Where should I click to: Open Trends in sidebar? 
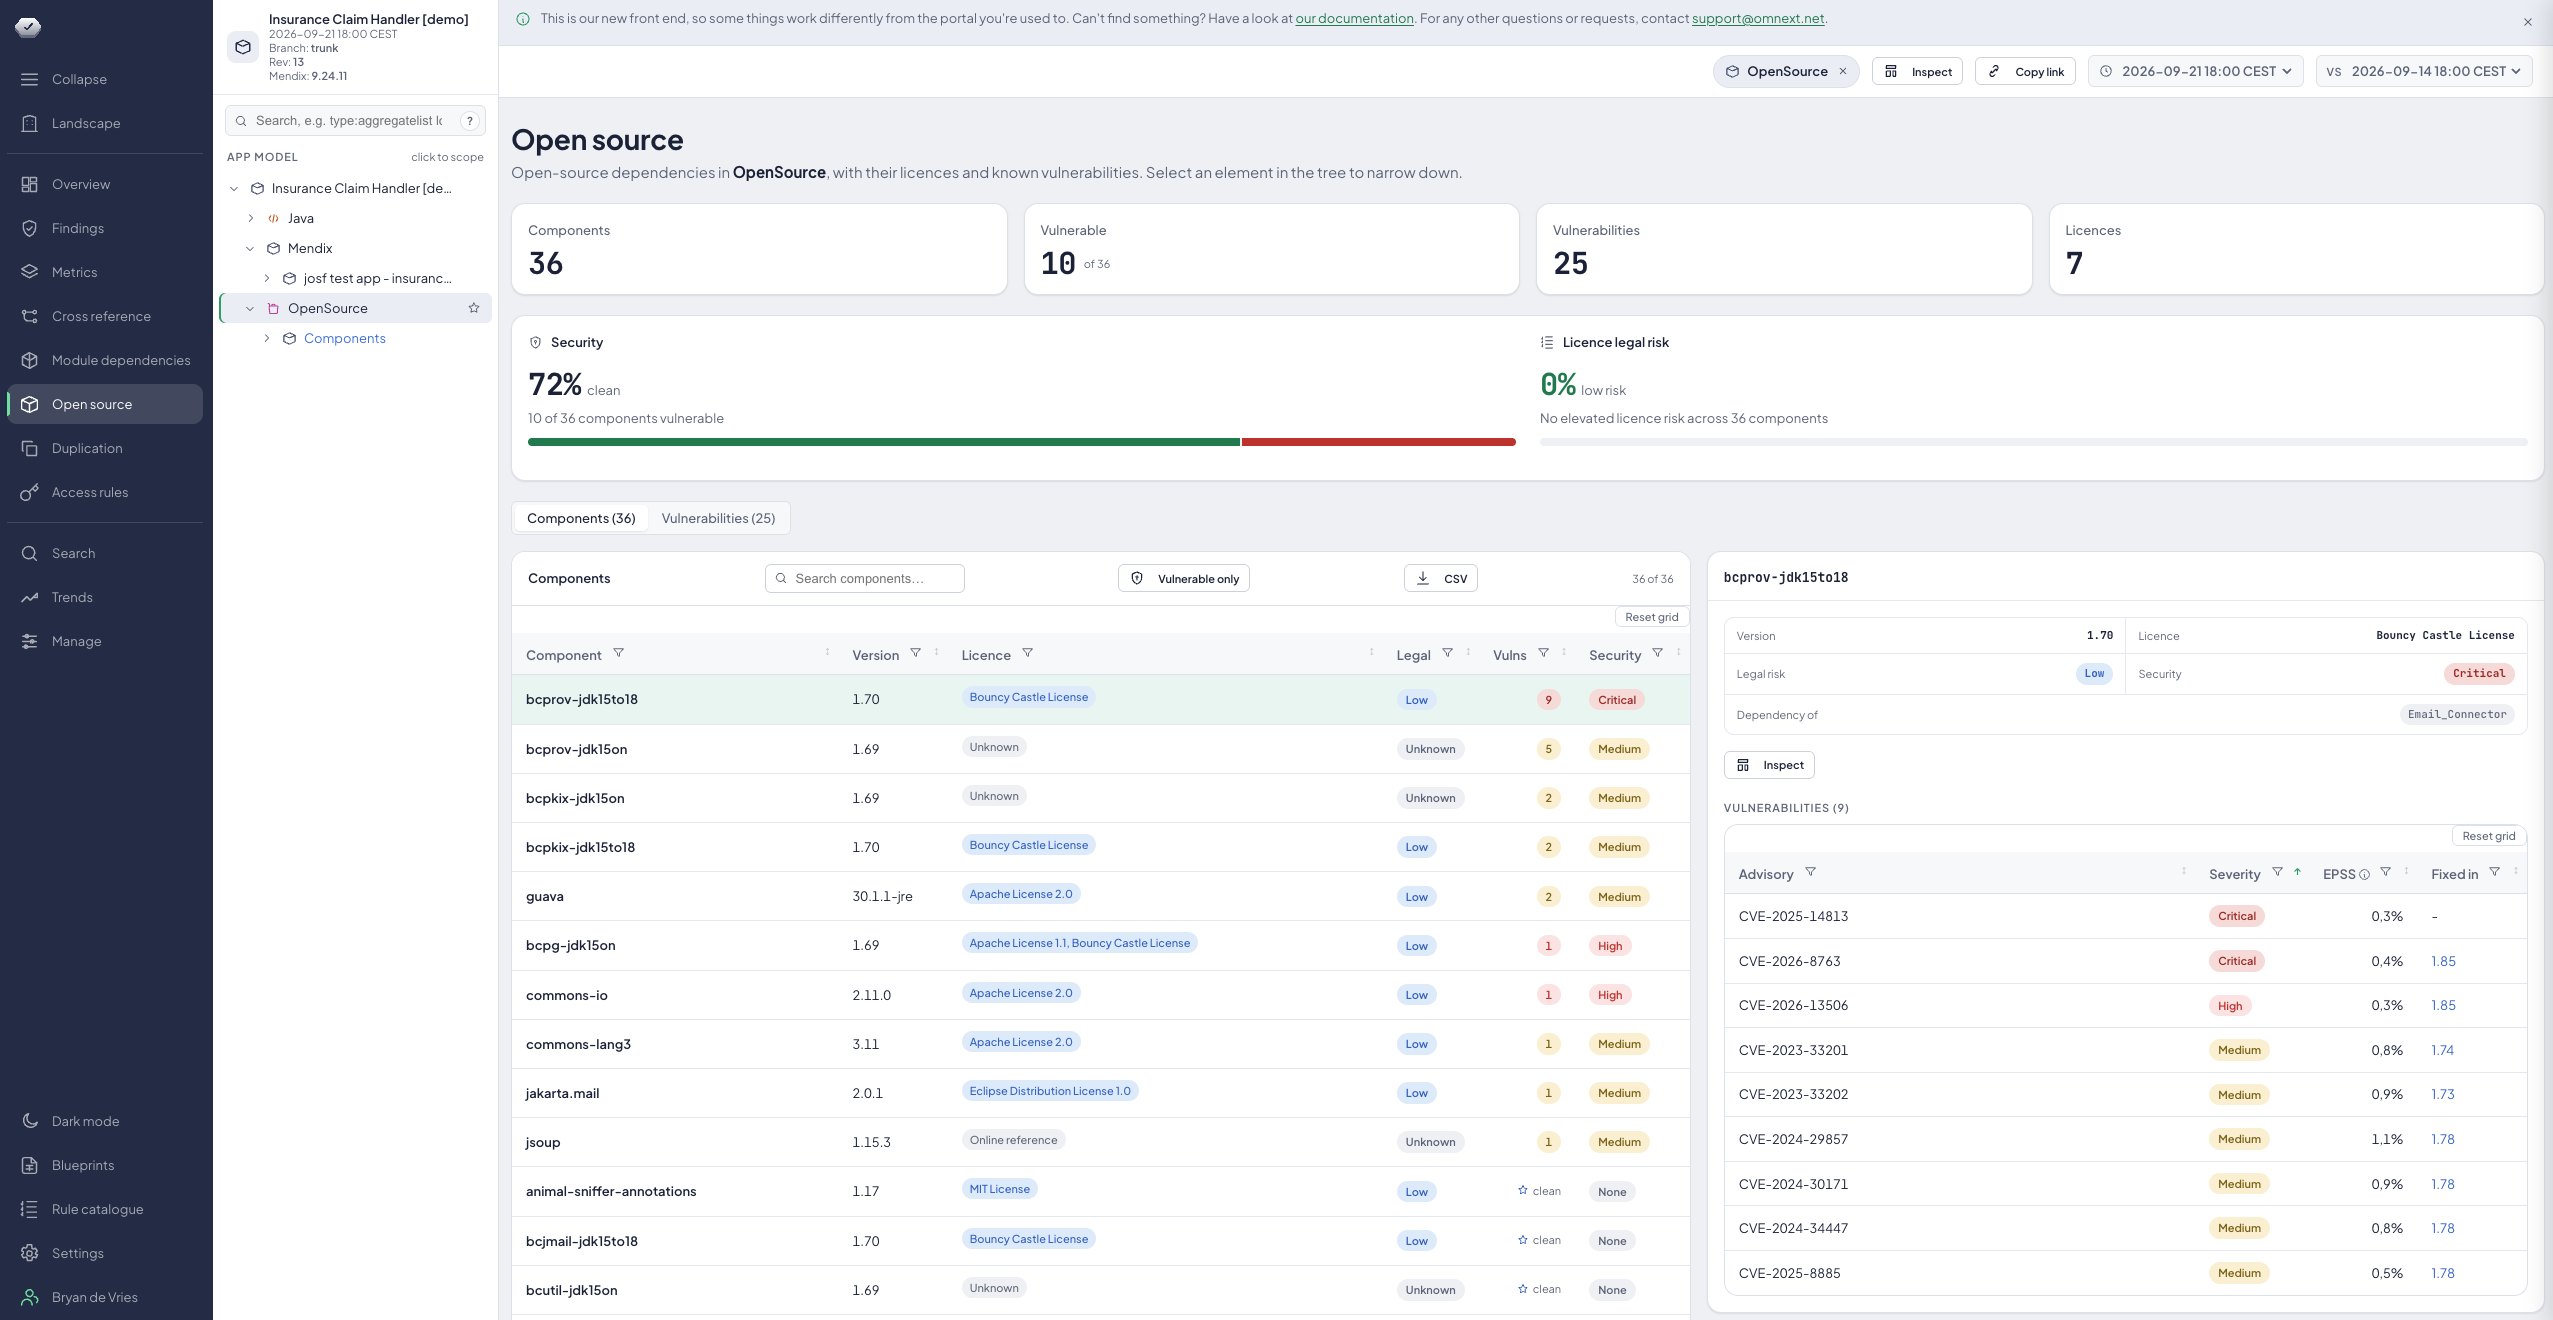[105, 597]
